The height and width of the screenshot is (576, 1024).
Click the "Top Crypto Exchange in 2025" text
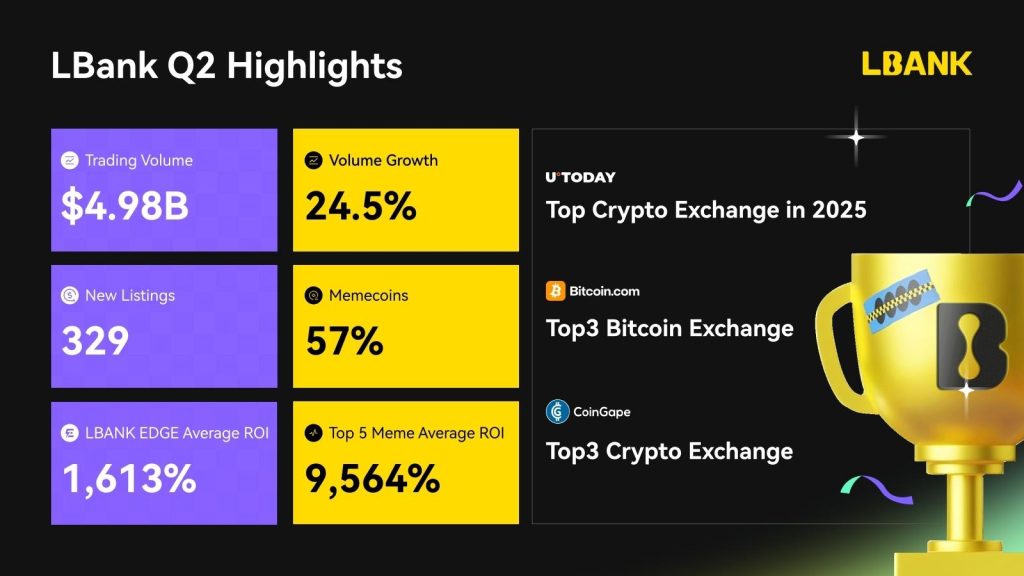705,210
